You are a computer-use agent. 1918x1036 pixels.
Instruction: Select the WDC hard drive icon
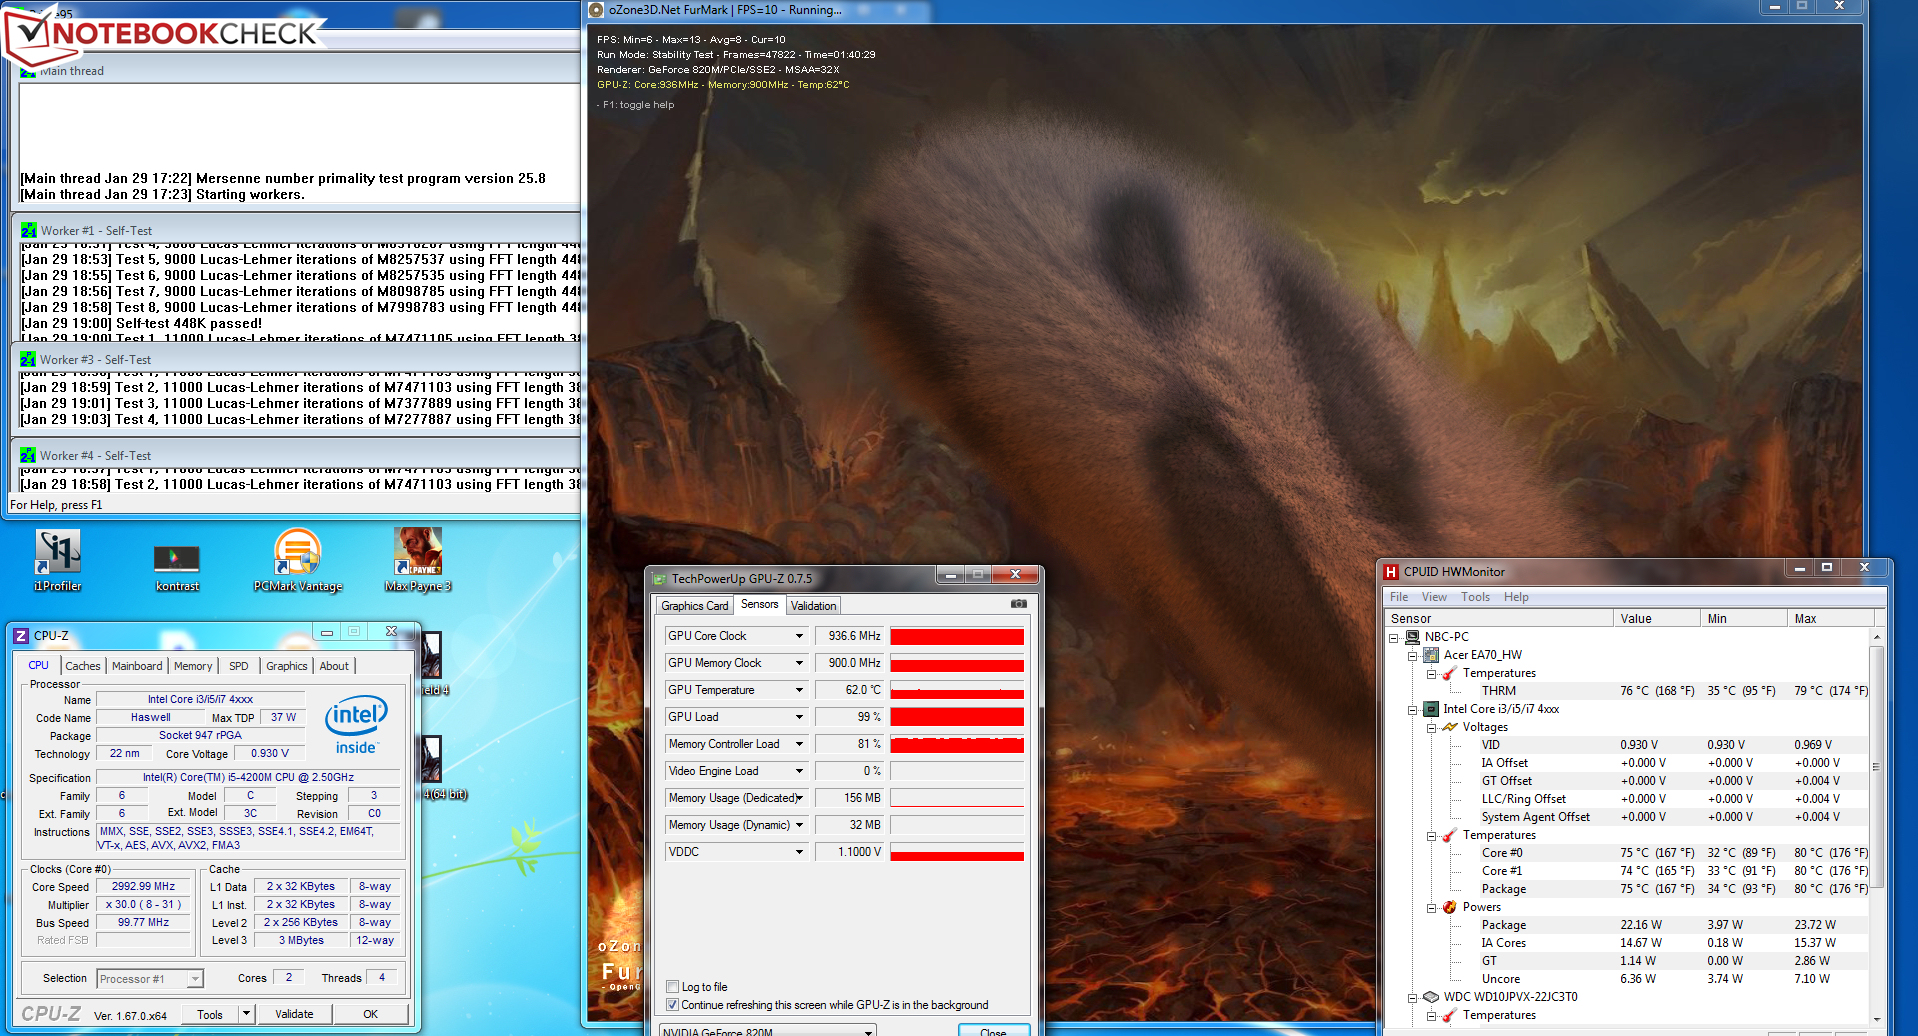pyautogui.click(x=1431, y=997)
